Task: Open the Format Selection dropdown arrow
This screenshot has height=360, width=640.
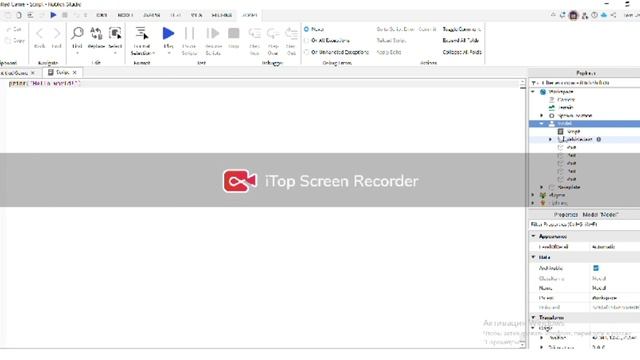Action: click(x=153, y=53)
